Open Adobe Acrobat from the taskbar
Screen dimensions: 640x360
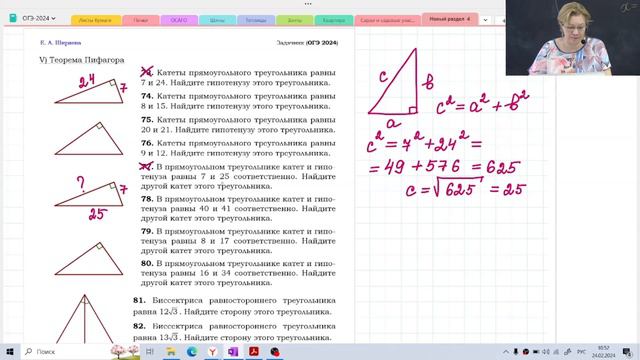pos(254,351)
